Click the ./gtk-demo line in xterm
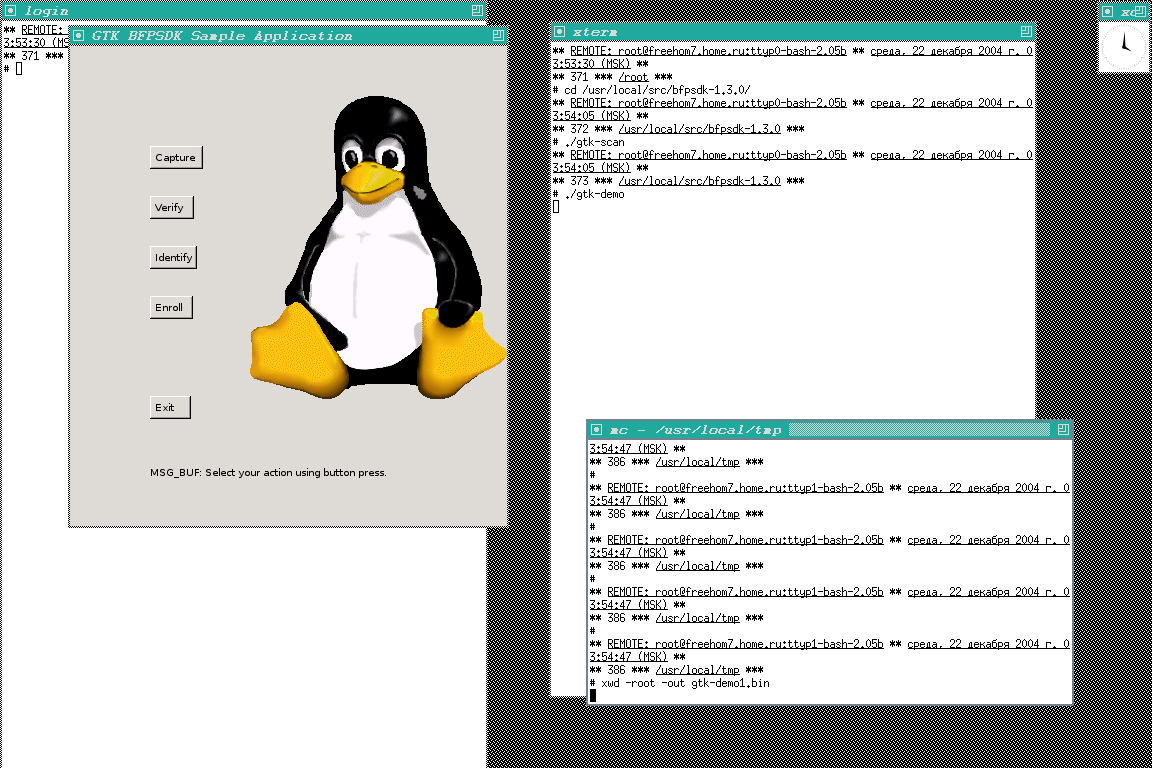Image resolution: width=1152 pixels, height=768 pixels. 598,194
